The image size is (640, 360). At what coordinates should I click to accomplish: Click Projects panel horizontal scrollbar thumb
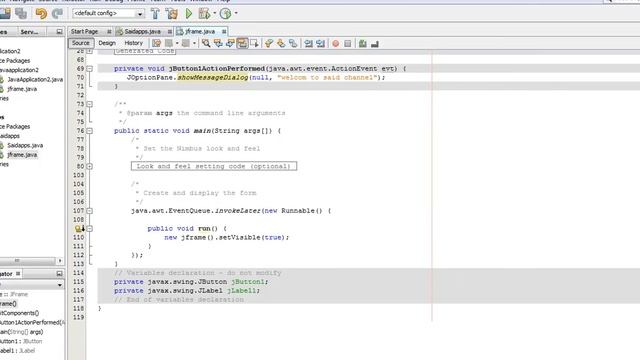(x=27, y=260)
